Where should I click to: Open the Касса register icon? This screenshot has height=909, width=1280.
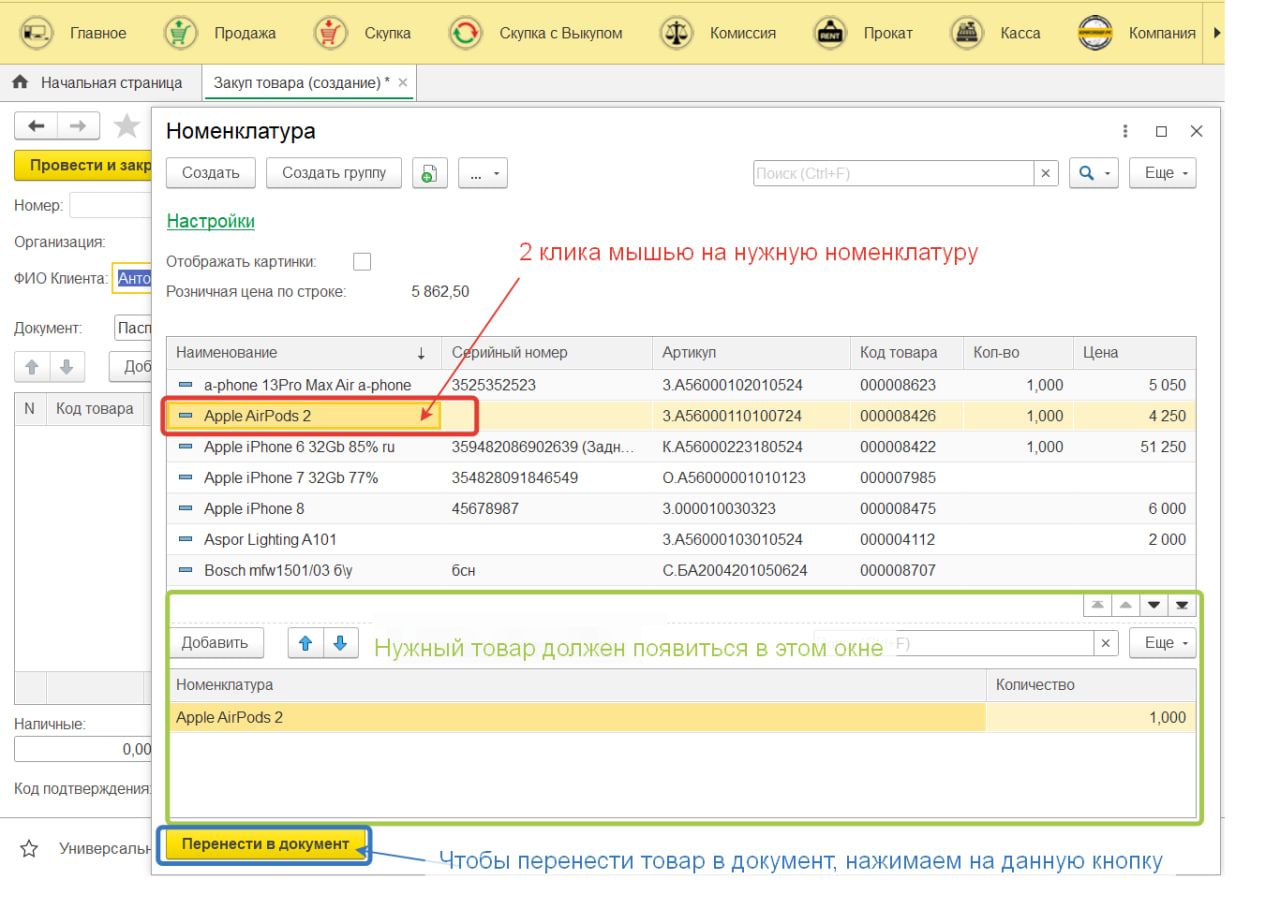(966, 33)
